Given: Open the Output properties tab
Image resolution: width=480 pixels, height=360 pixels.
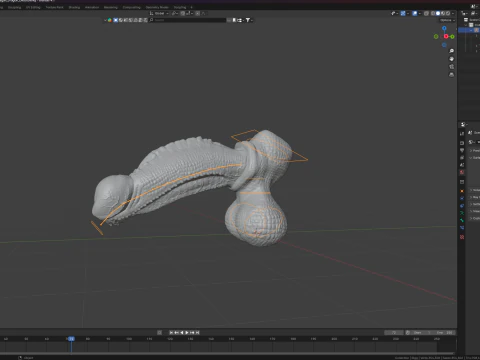Looking at the screenshot, I should pos(462,150).
